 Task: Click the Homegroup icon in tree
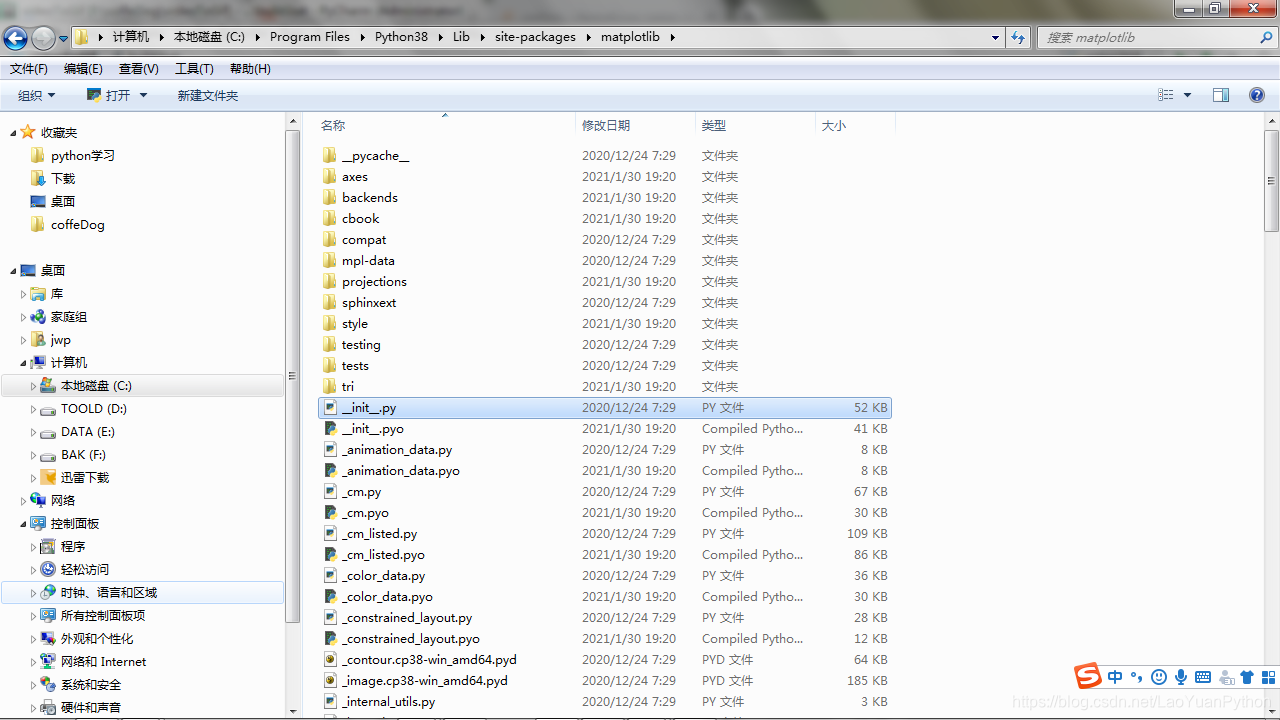pos(38,317)
